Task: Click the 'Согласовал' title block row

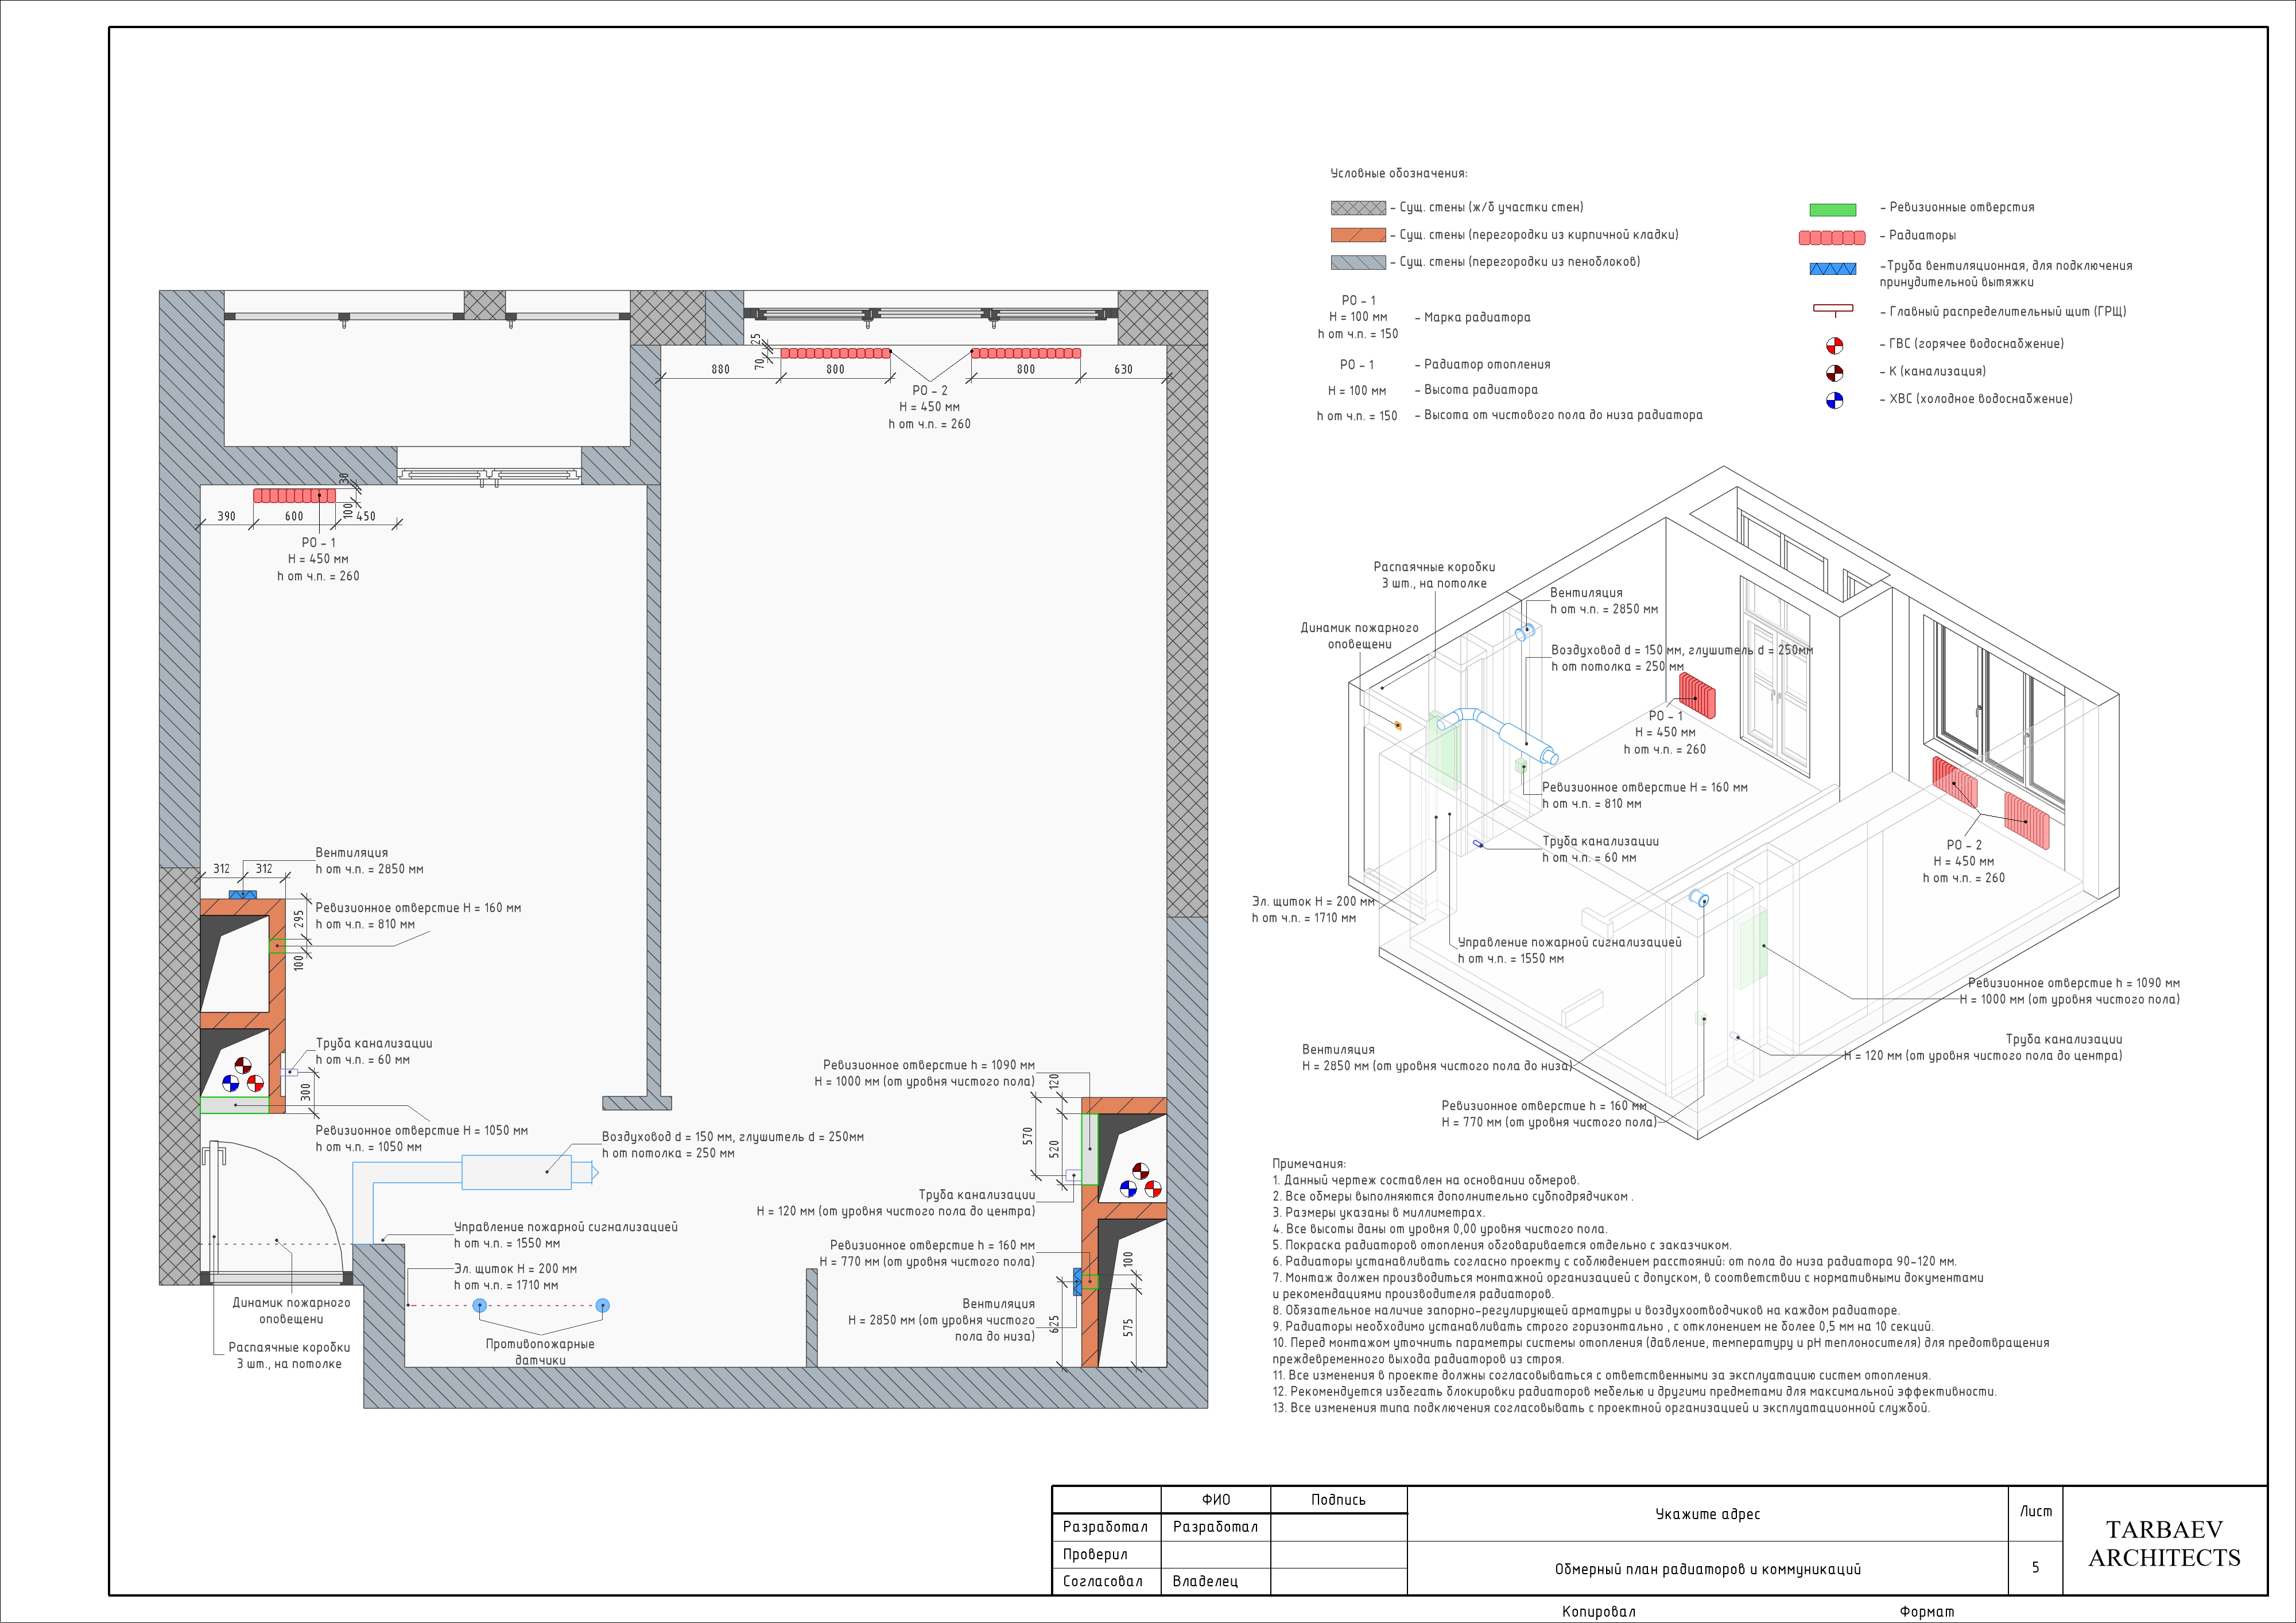Action: 1102,1582
